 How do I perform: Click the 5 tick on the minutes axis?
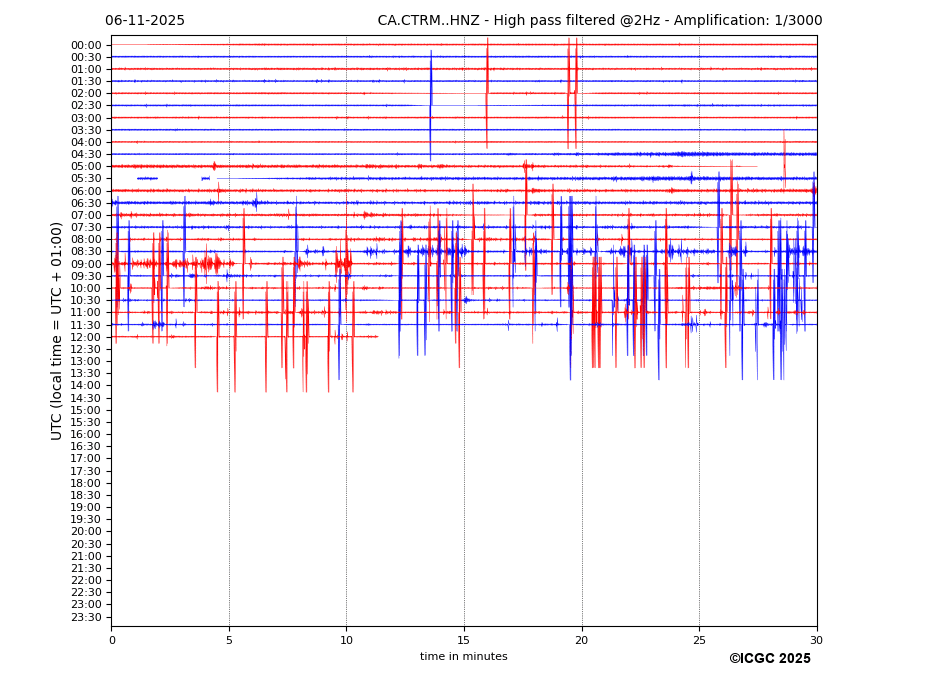click(229, 640)
